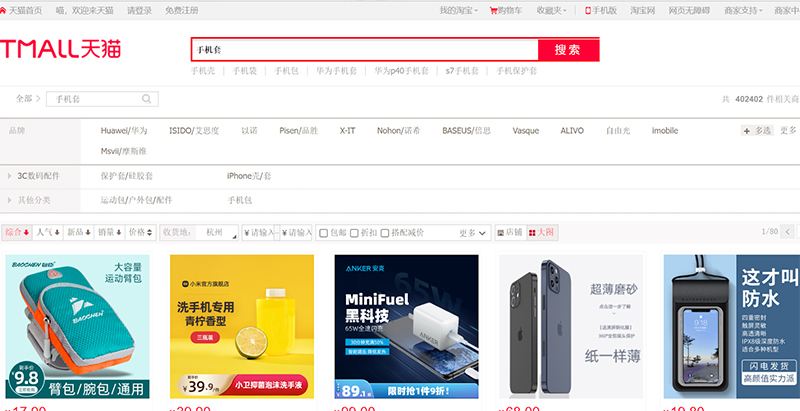The image size is (800, 411).
Task: Select suggested search 华为手机套
Action: click(336, 71)
